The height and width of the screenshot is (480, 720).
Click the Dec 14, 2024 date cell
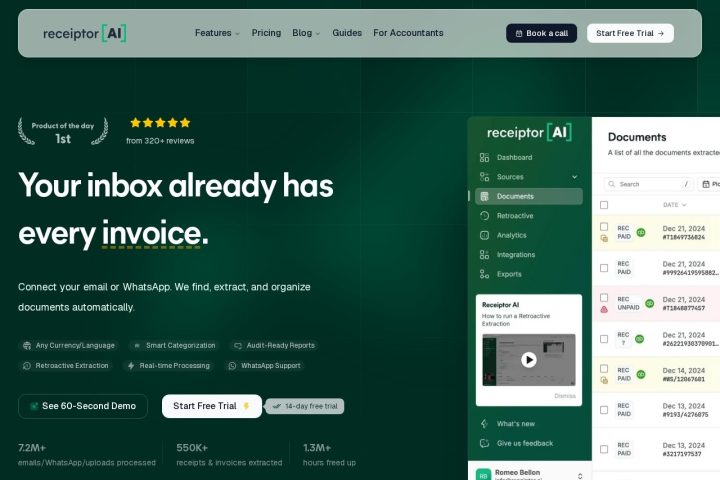684,371
